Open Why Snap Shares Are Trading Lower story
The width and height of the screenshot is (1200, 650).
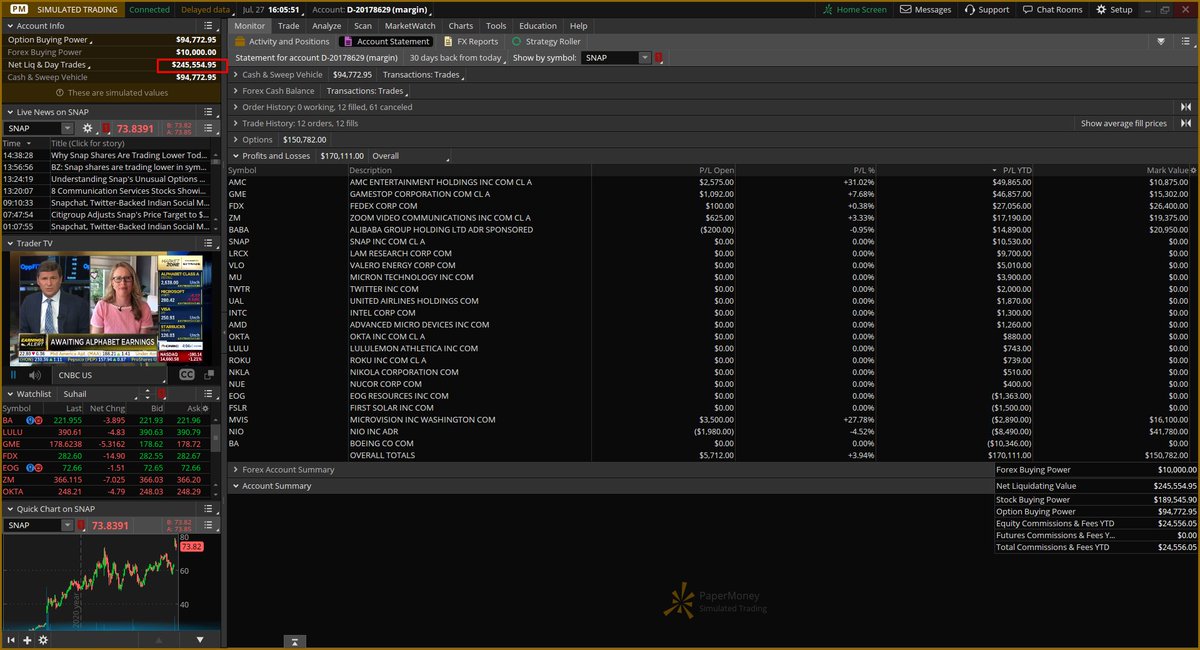coord(129,156)
